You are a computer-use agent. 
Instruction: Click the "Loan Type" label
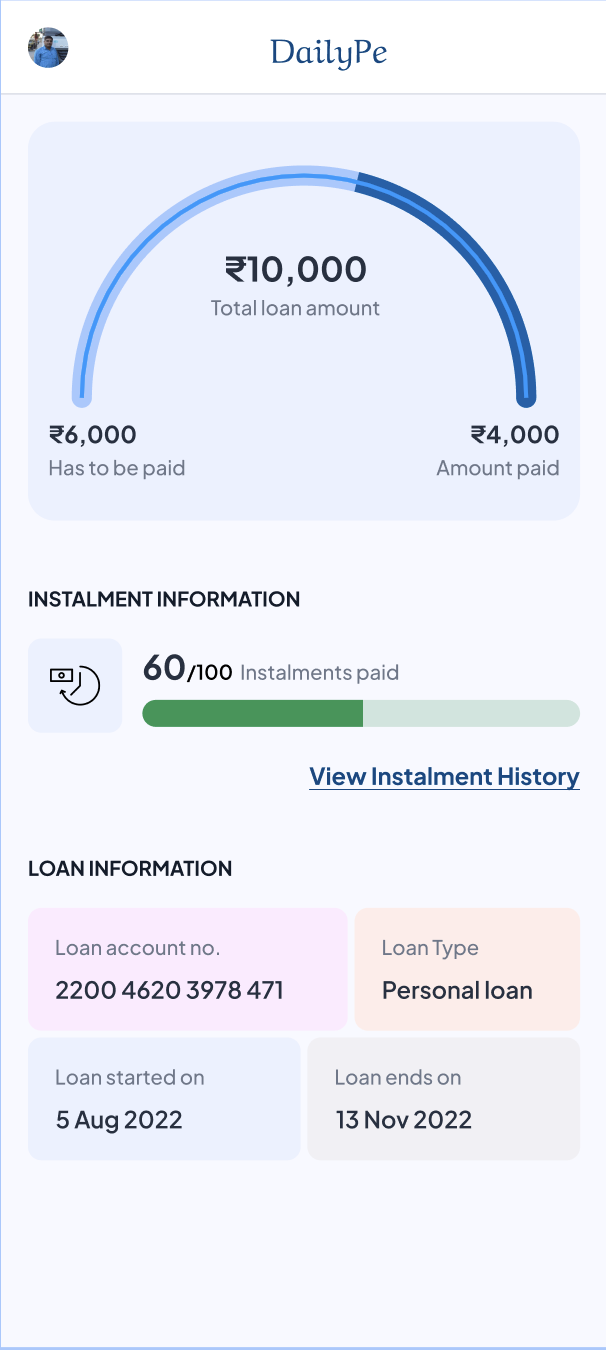pyautogui.click(x=430, y=948)
